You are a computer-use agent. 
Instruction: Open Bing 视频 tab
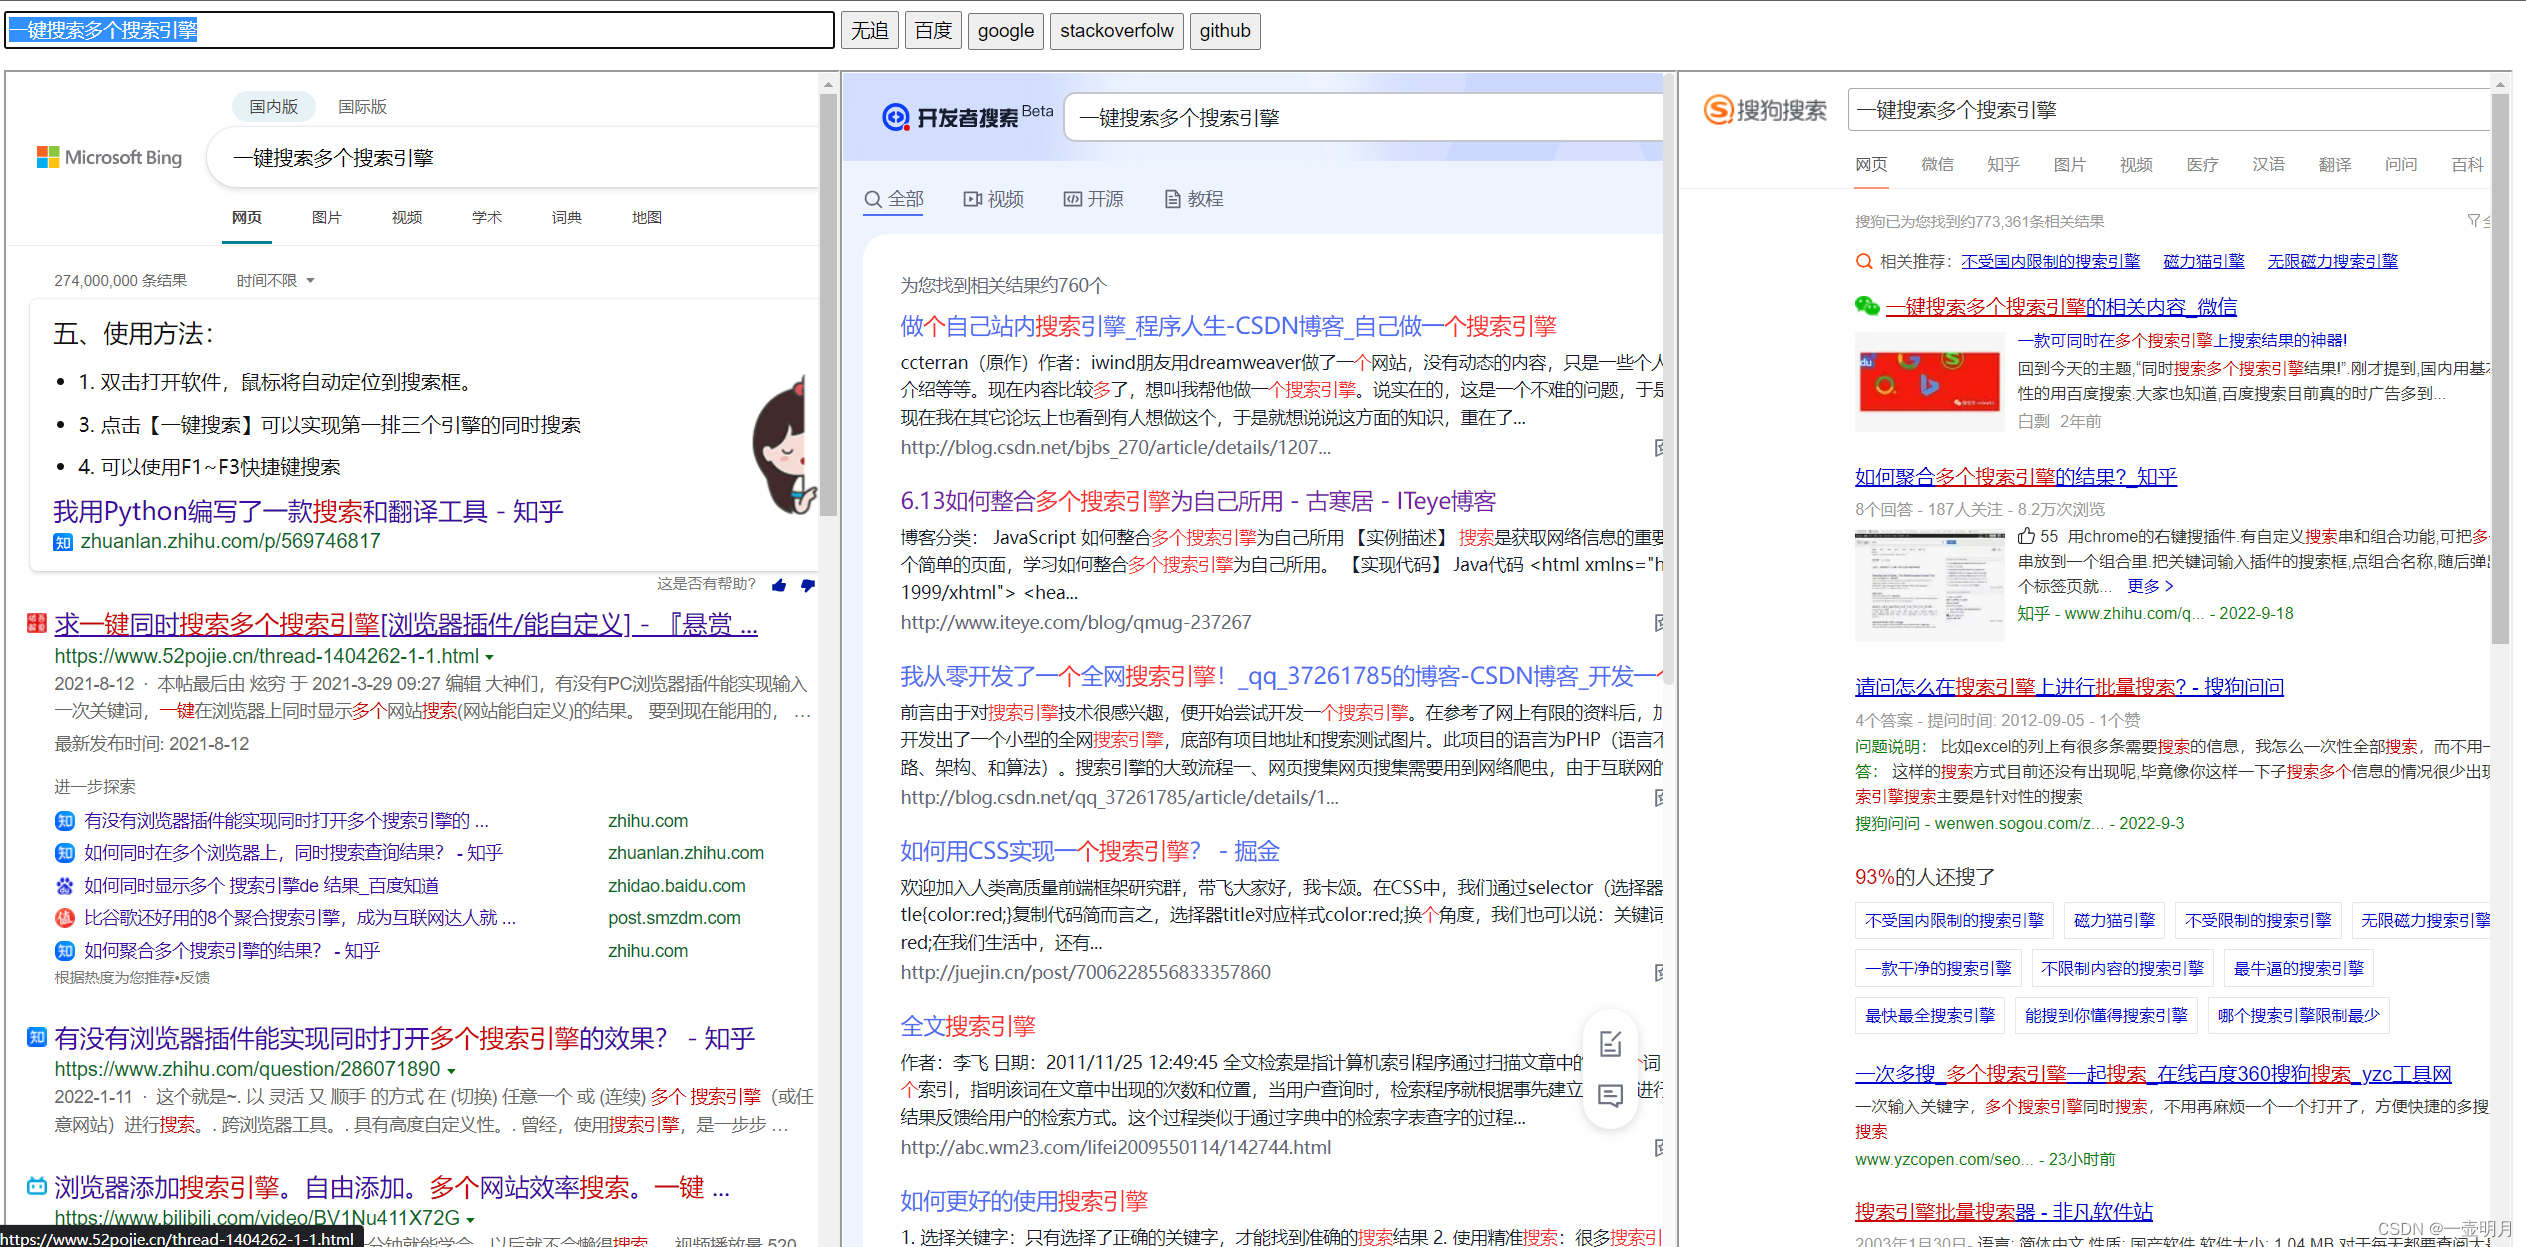click(406, 217)
